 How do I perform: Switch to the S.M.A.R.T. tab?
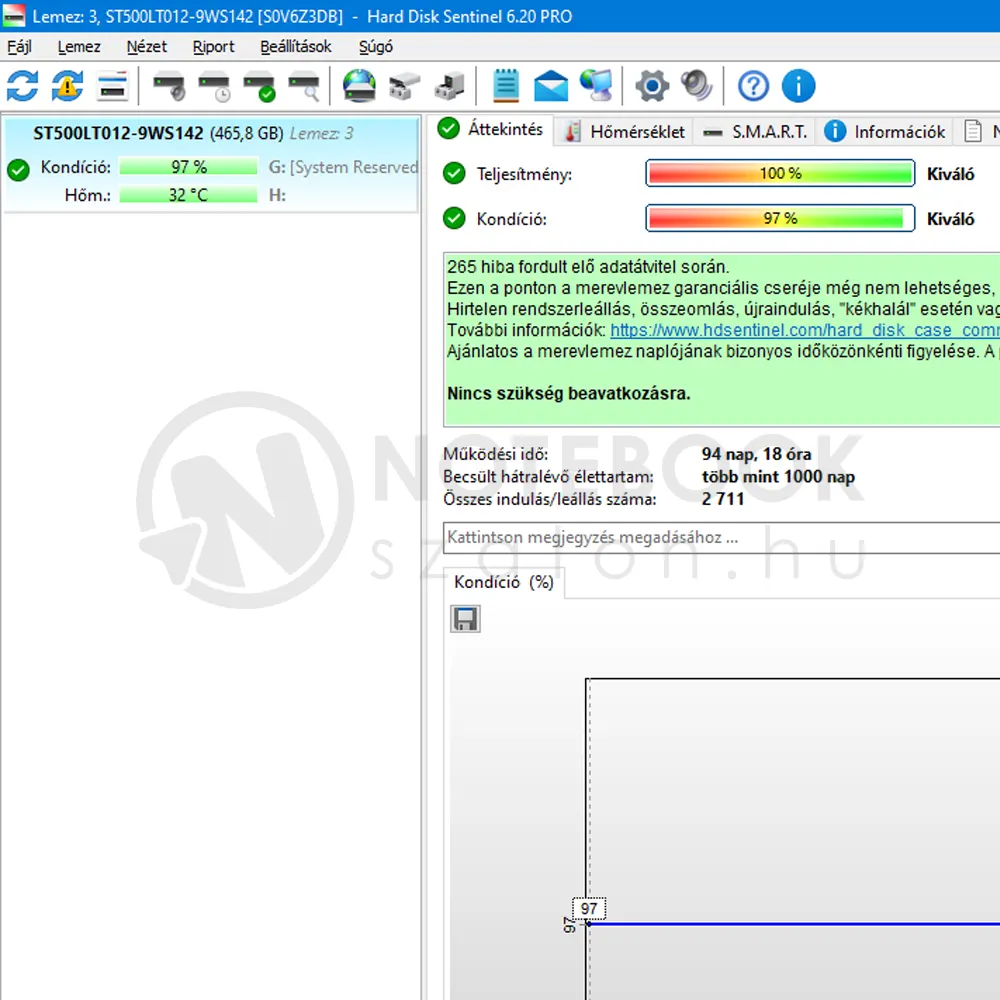756,131
